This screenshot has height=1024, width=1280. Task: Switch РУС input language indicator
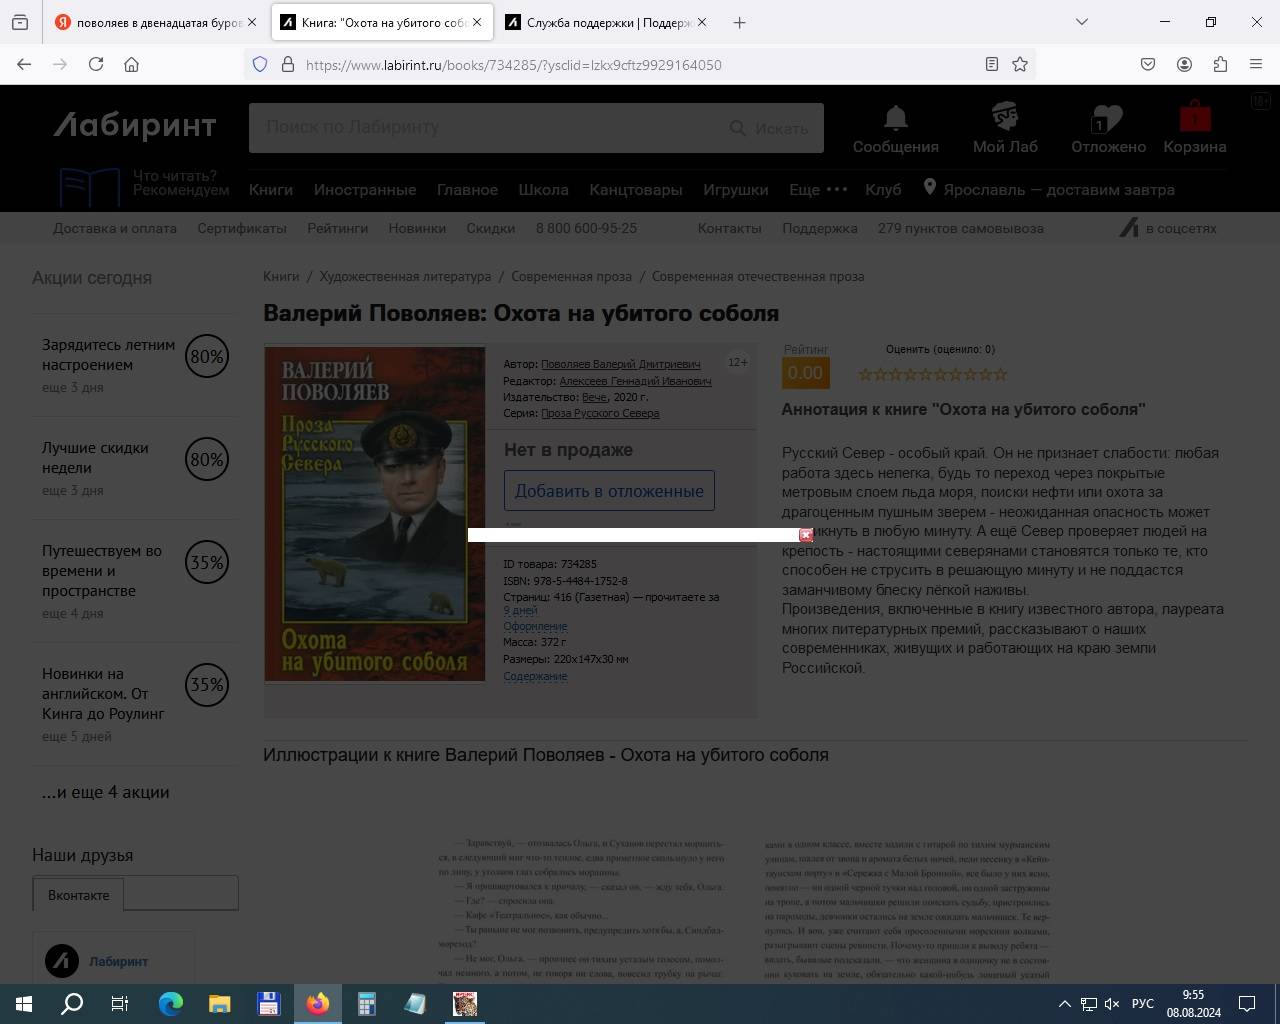(1143, 1004)
